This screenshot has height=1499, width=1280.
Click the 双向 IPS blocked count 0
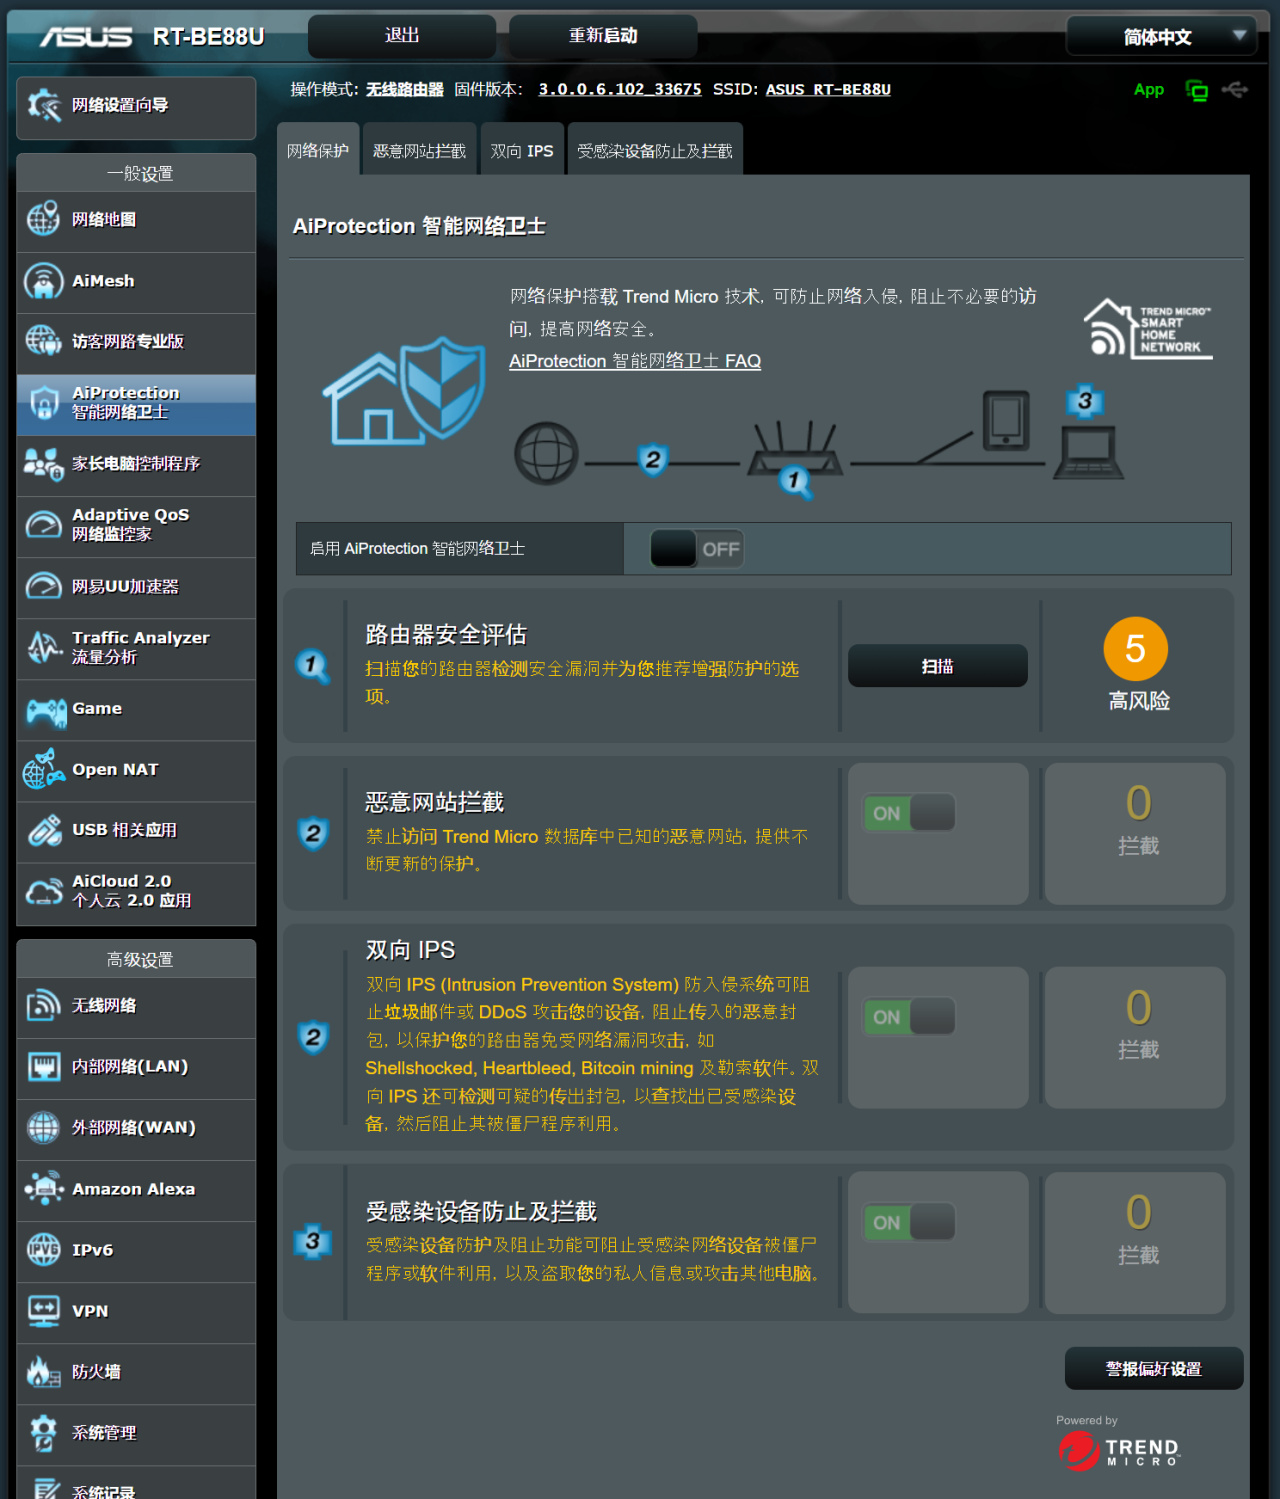click(1138, 1007)
